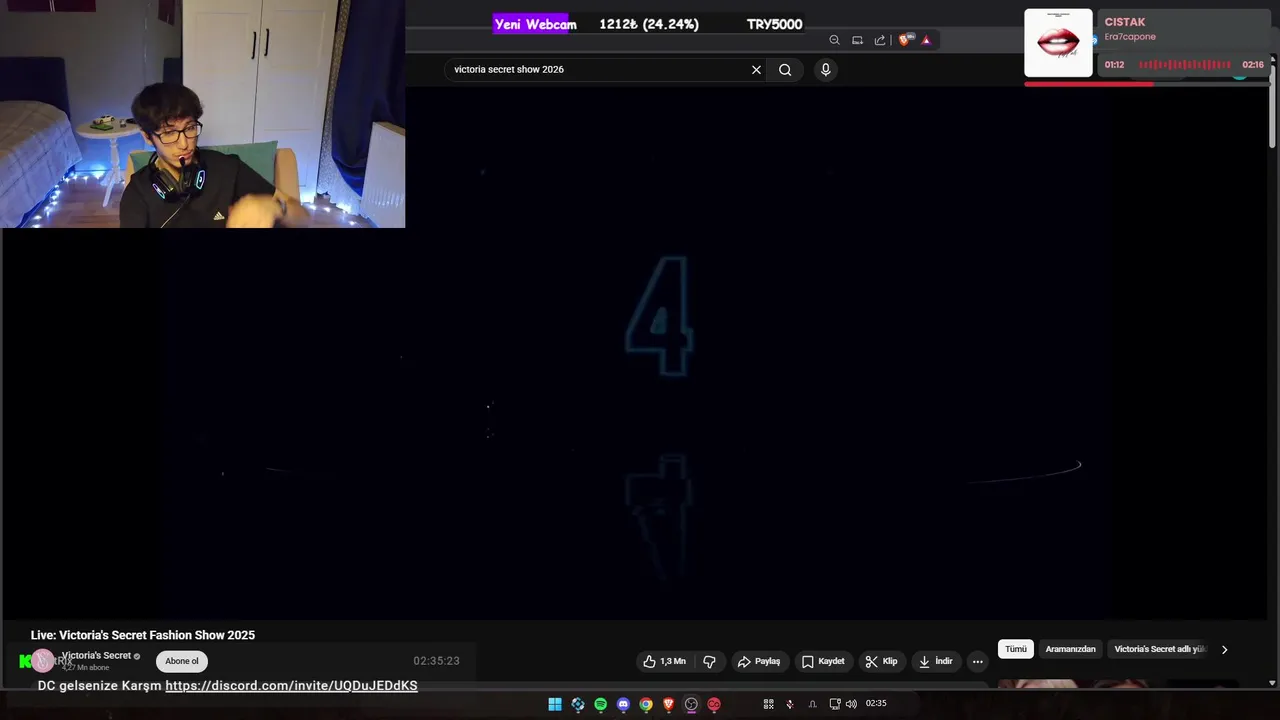Click the song waveform in music overlay

tap(1185, 65)
